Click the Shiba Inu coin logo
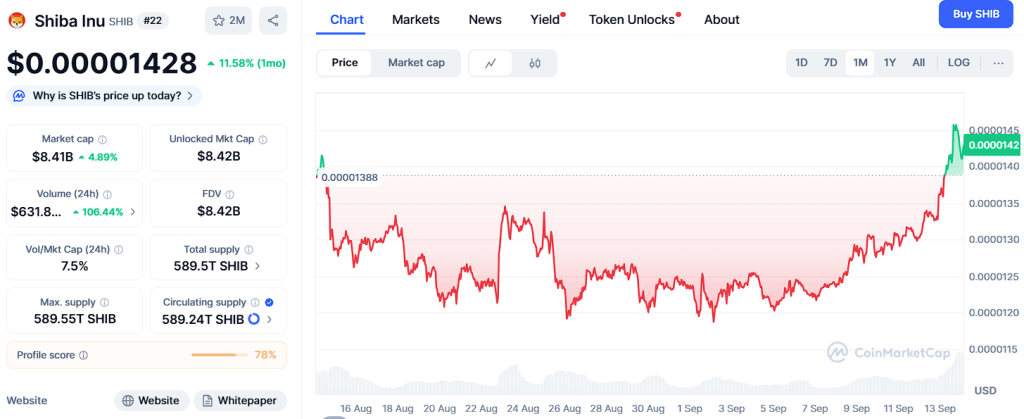Image resolution: width=1024 pixels, height=419 pixels. [16, 21]
